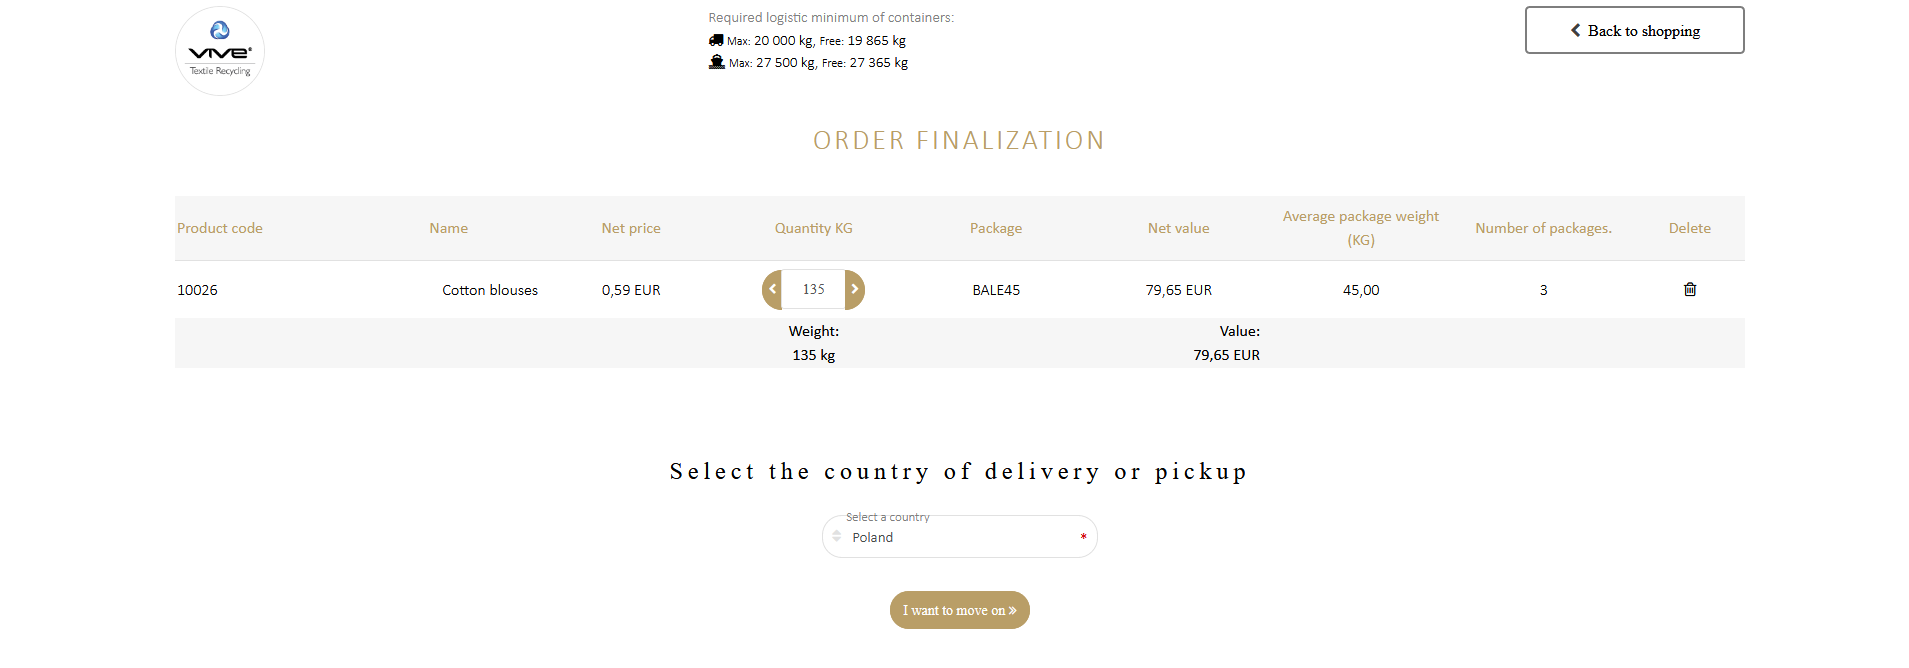This screenshot has height=668, width=1909.
Task: Click the Quantity KG column header
Action: pyautogui.click(x=814, y=228)
